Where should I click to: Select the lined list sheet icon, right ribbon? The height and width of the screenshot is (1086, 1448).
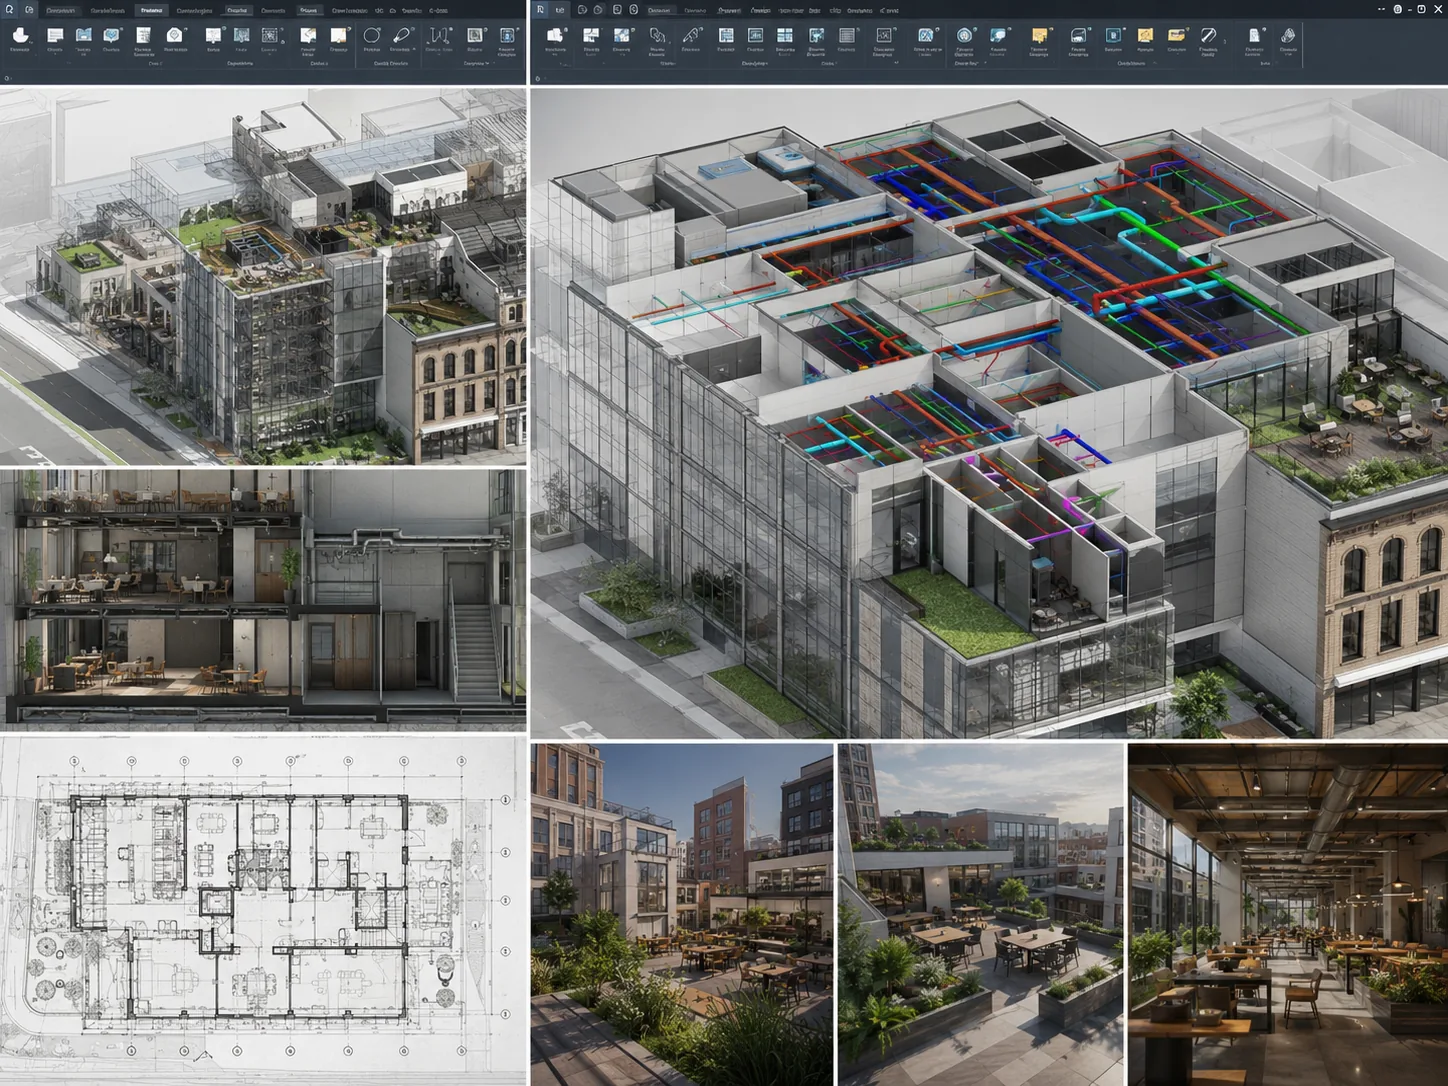[846, 35]
